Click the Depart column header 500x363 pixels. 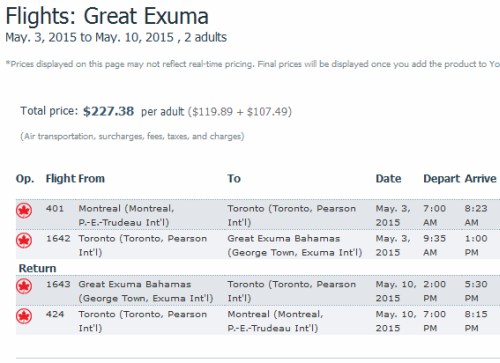pyautogui.click(x=442, y=179)
